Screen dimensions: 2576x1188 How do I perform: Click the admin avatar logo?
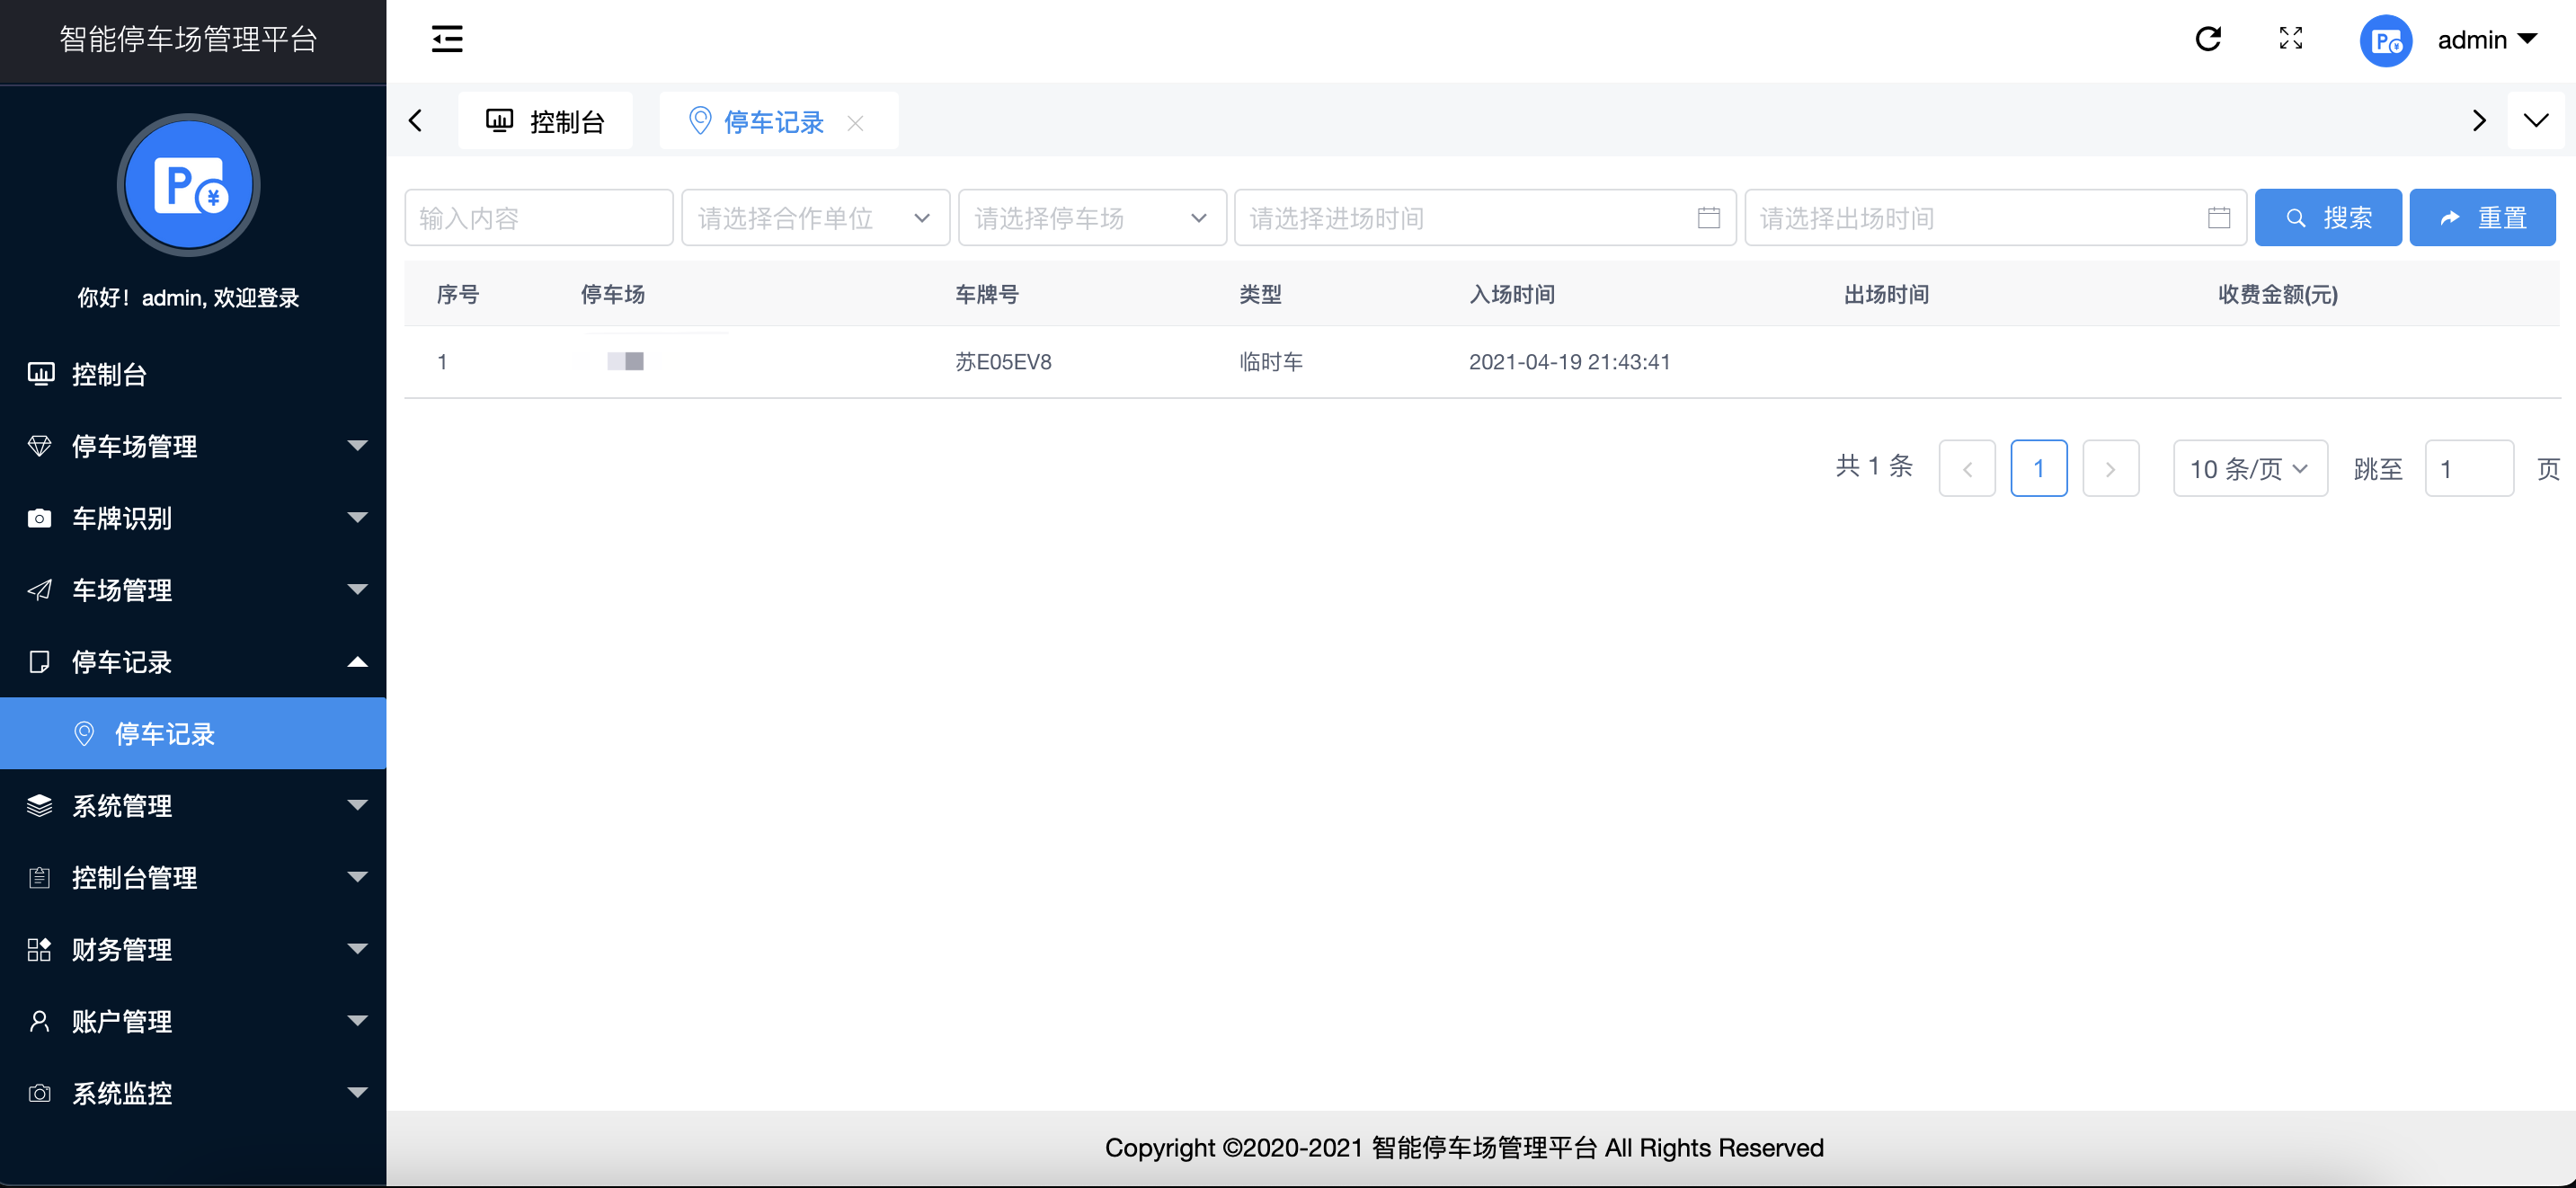coord(2386,41)
